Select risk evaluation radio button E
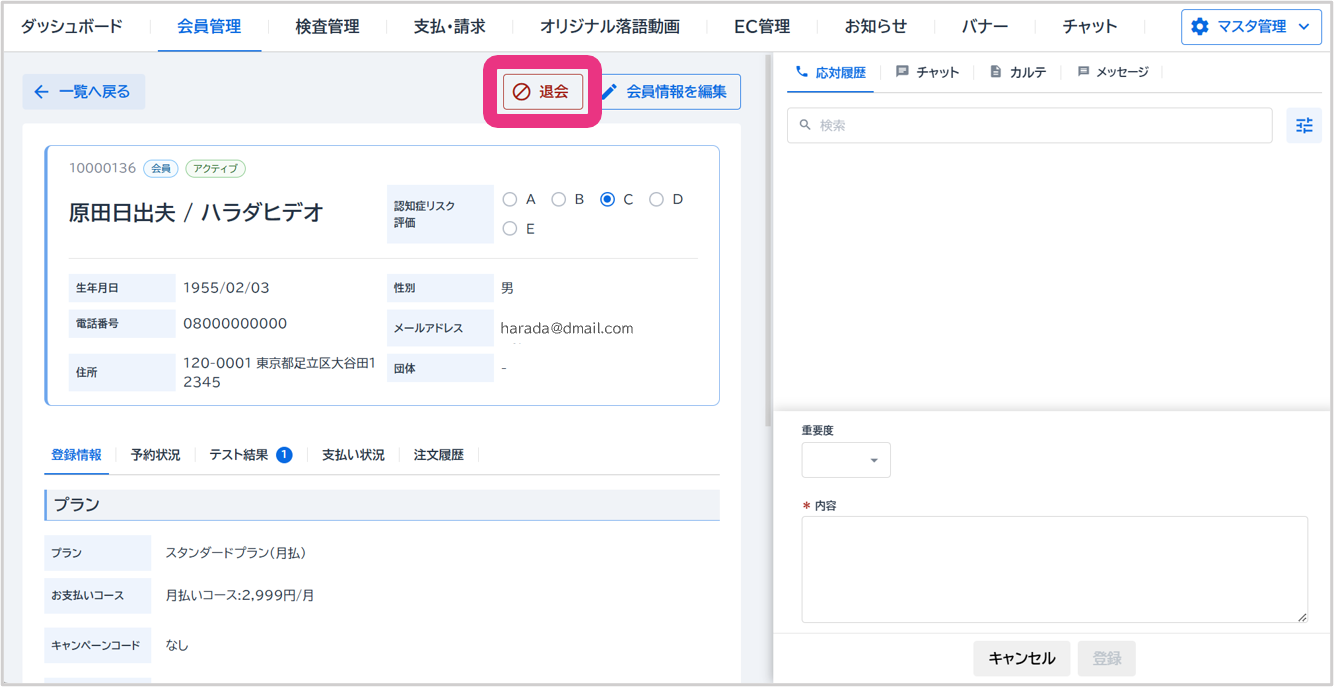 pos(510,229)
